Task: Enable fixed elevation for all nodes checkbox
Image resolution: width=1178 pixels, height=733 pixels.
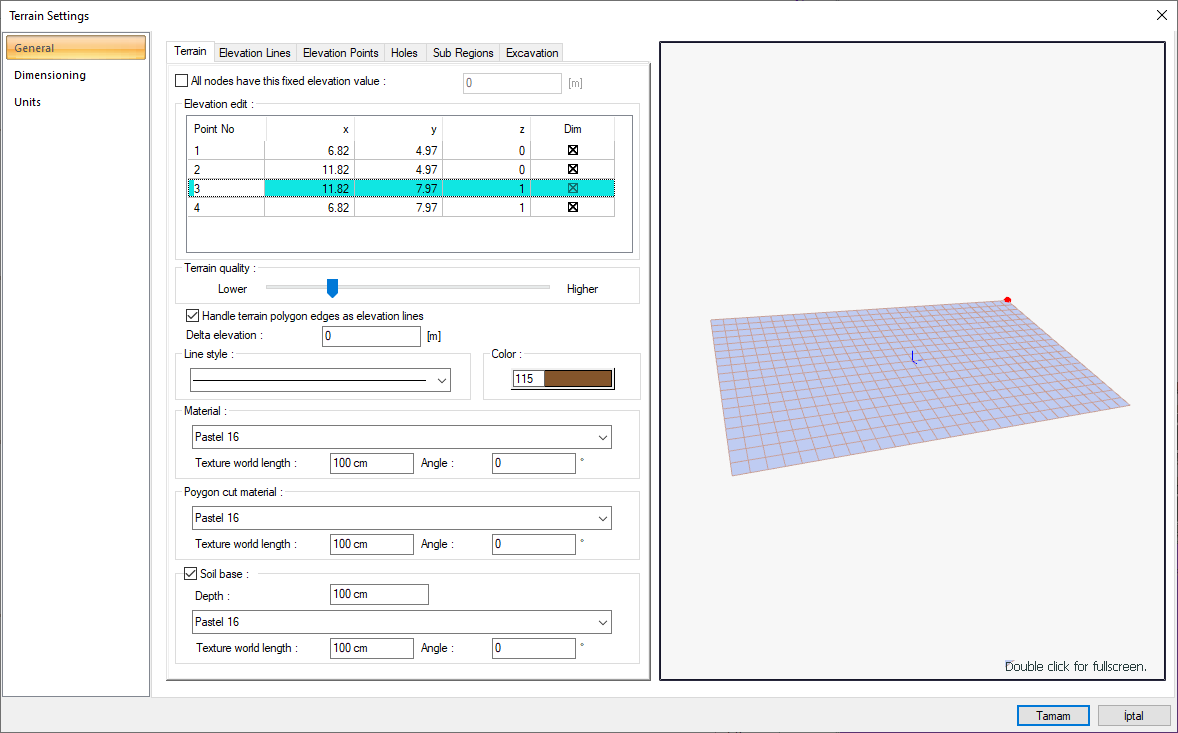Action: pos(182,81)
